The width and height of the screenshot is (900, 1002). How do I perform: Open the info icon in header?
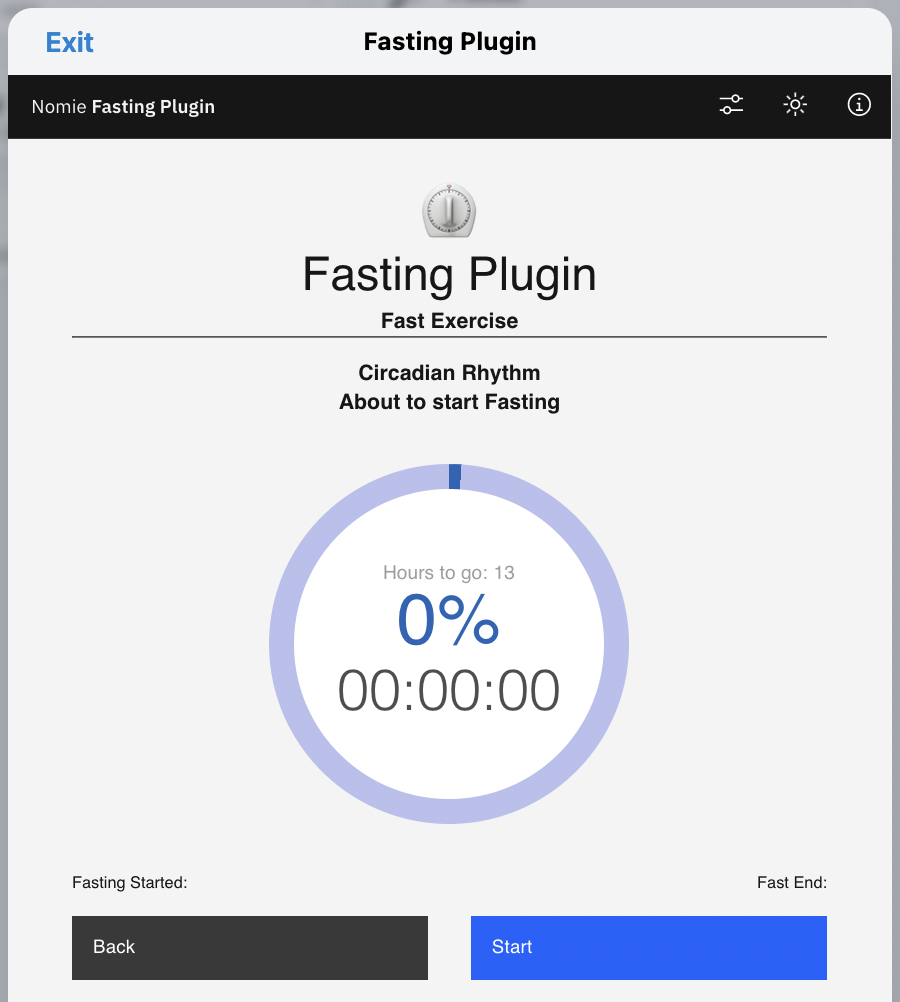(x=859, y=105)
